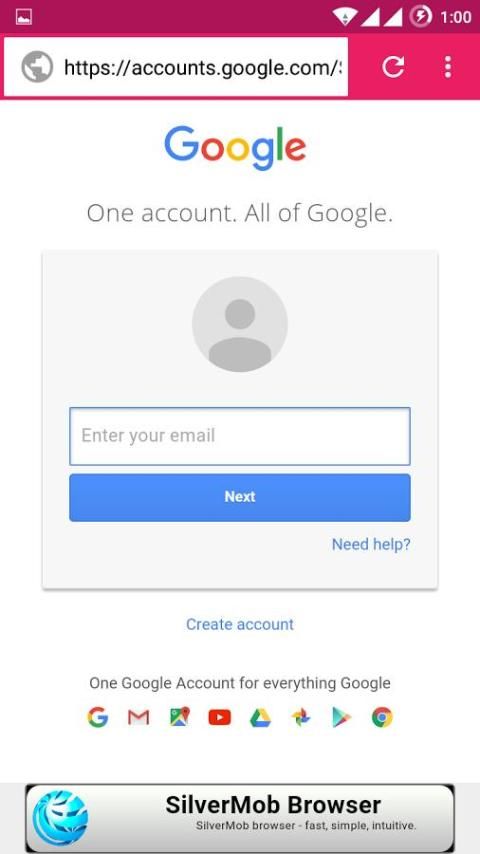Viewport: 480px width, 854px height.
Task: Click the Google Play icon
Action: pyautogui.click(x=342, y=718)
